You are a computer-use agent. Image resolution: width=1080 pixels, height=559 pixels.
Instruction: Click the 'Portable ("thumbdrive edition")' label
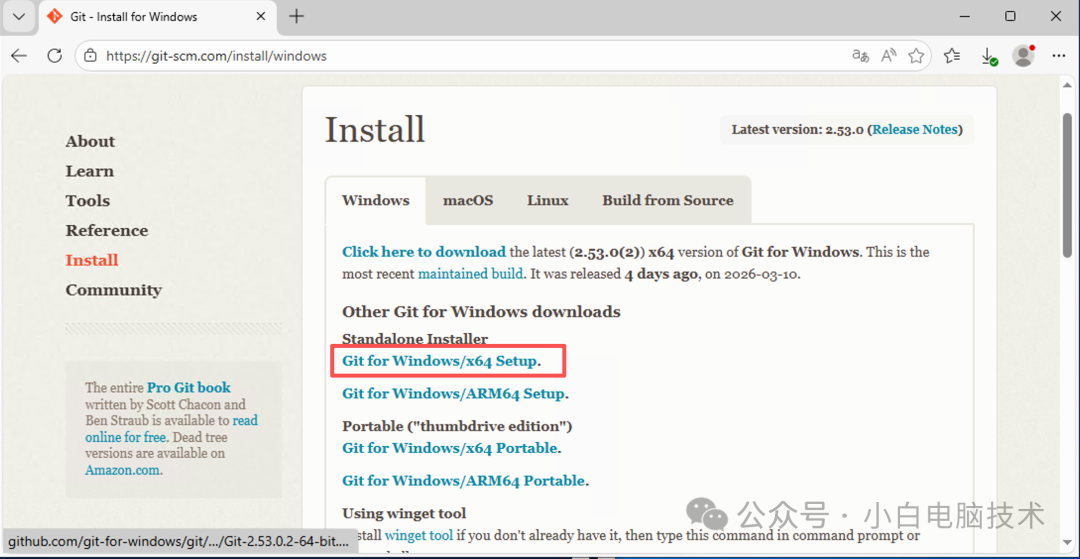pos(457,426)
